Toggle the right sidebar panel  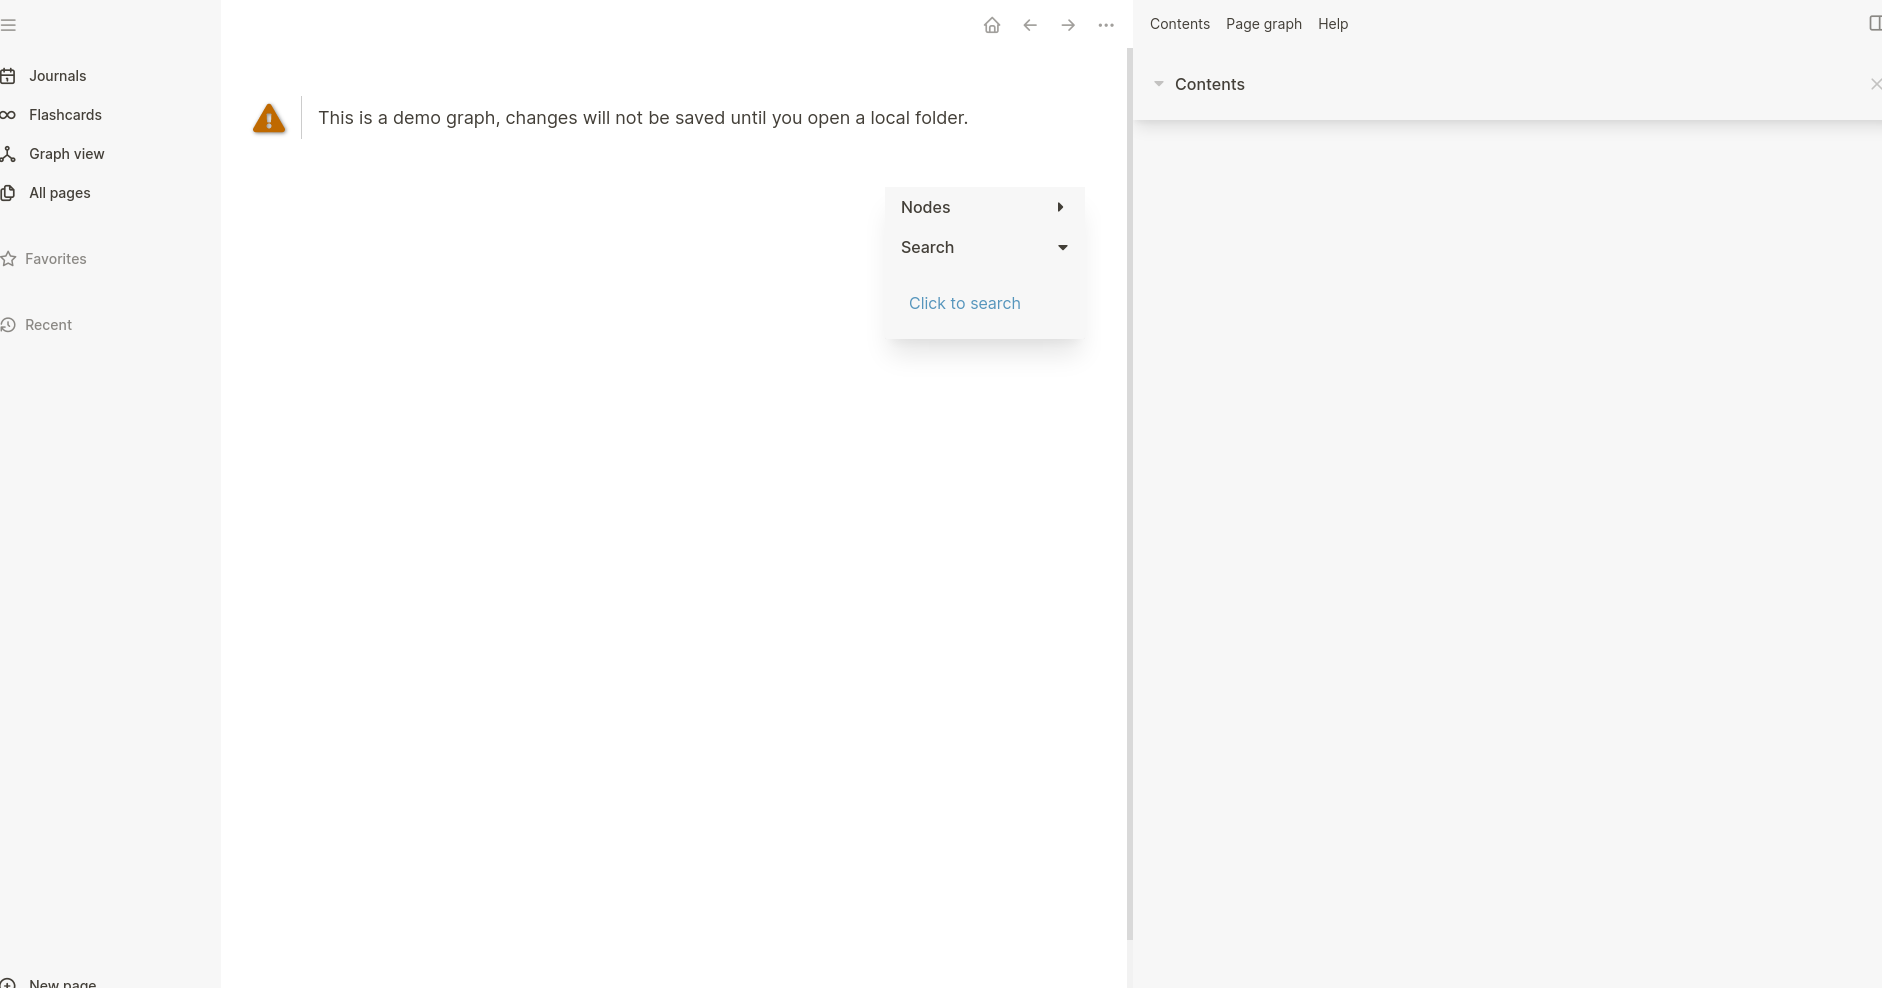pyautogui.click(x=1875, y=22)
